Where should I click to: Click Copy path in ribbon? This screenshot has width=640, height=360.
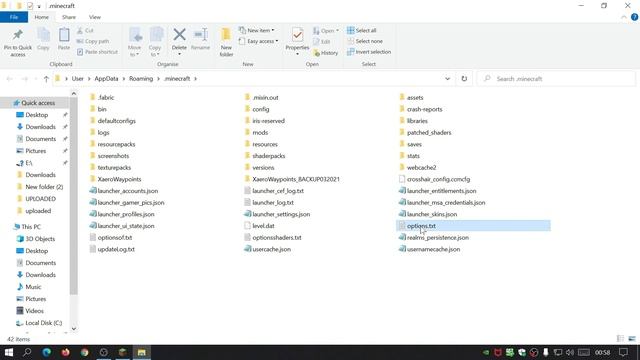click(x=93, y=41)
